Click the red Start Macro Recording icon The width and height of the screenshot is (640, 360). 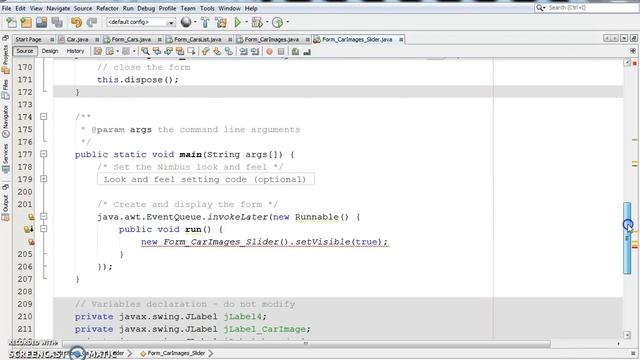click(269, 51)
